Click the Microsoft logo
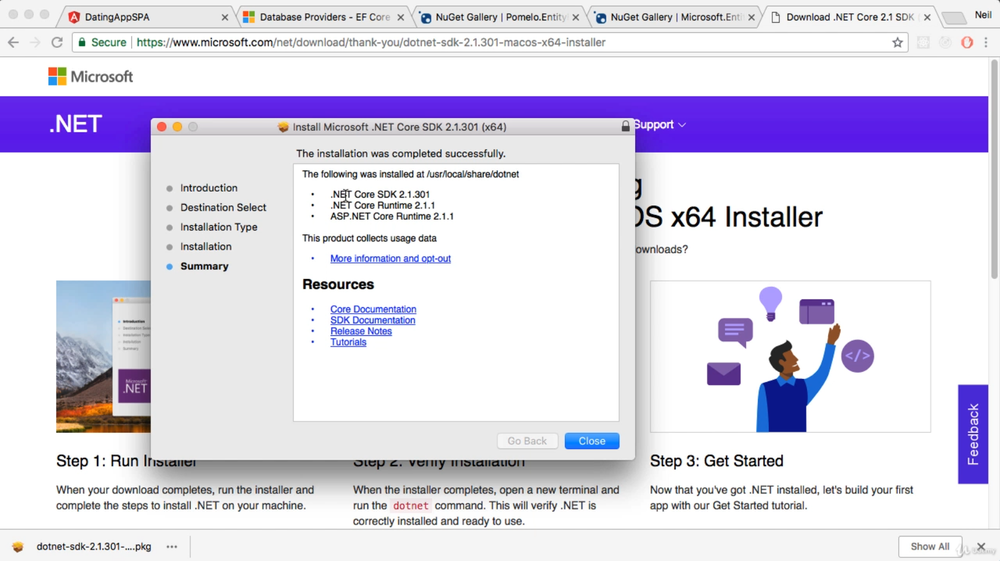1000x561 pixels. click(91, 76)
